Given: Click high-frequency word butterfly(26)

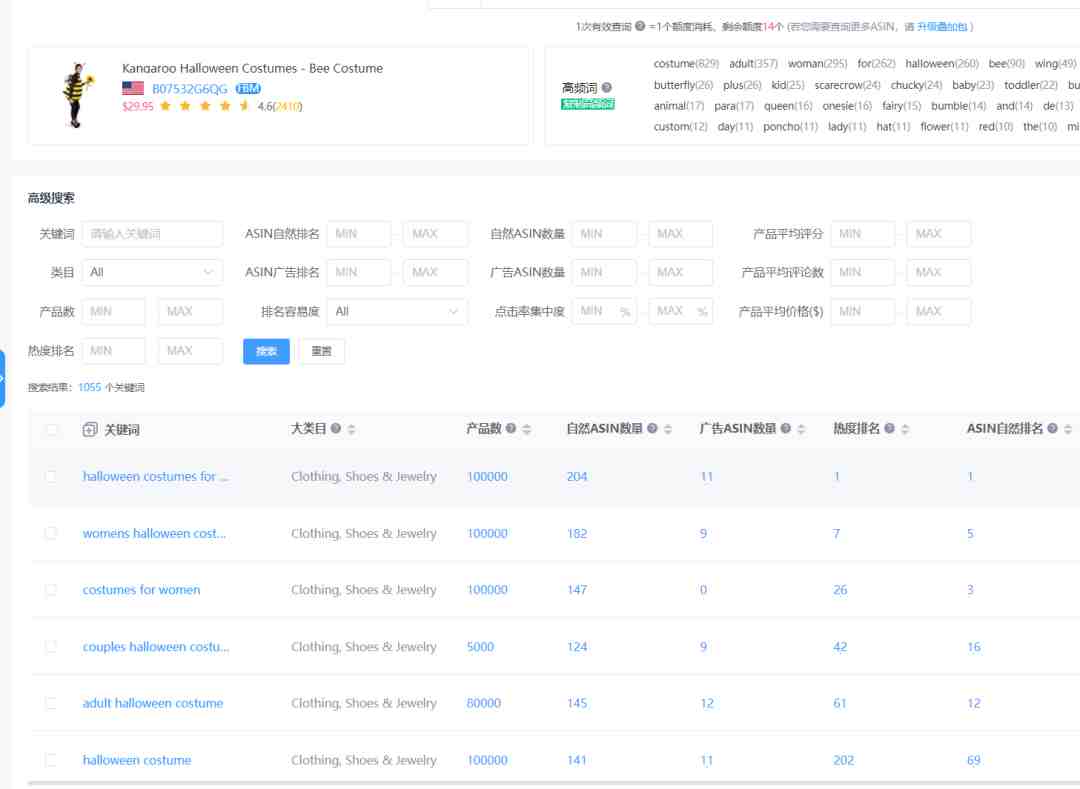Looking at the screenshot, I should click(x=683, y=85).
